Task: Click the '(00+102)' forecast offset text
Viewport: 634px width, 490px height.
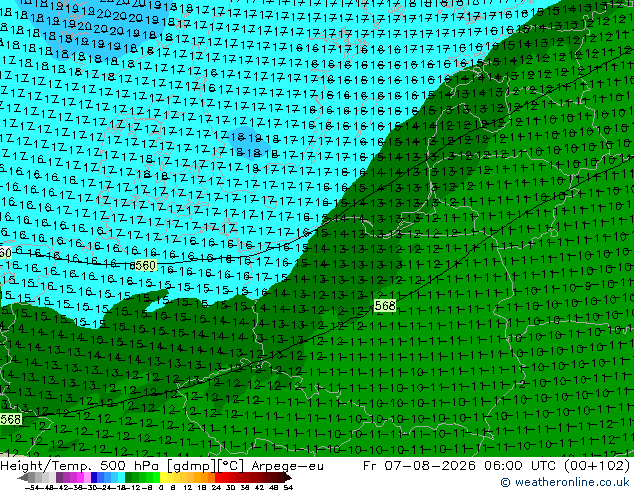Action: (598, 466)
